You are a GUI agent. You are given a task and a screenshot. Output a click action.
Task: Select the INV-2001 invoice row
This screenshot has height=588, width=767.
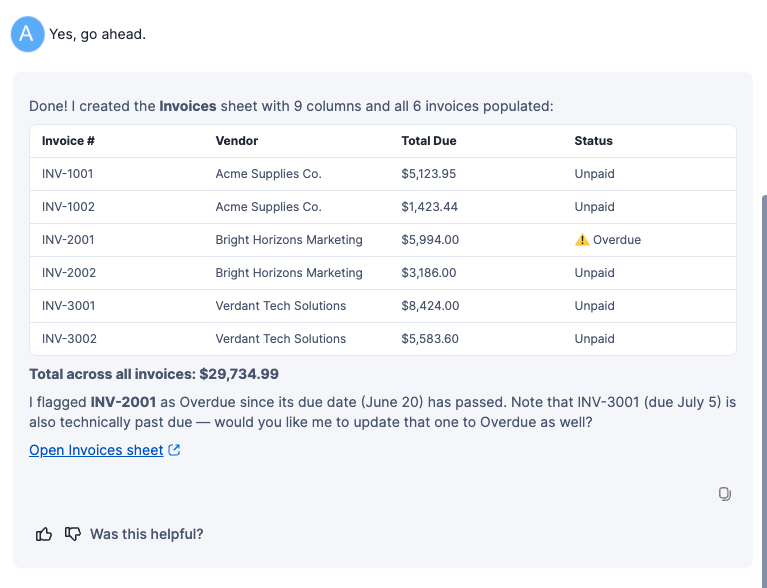(383, 240)
